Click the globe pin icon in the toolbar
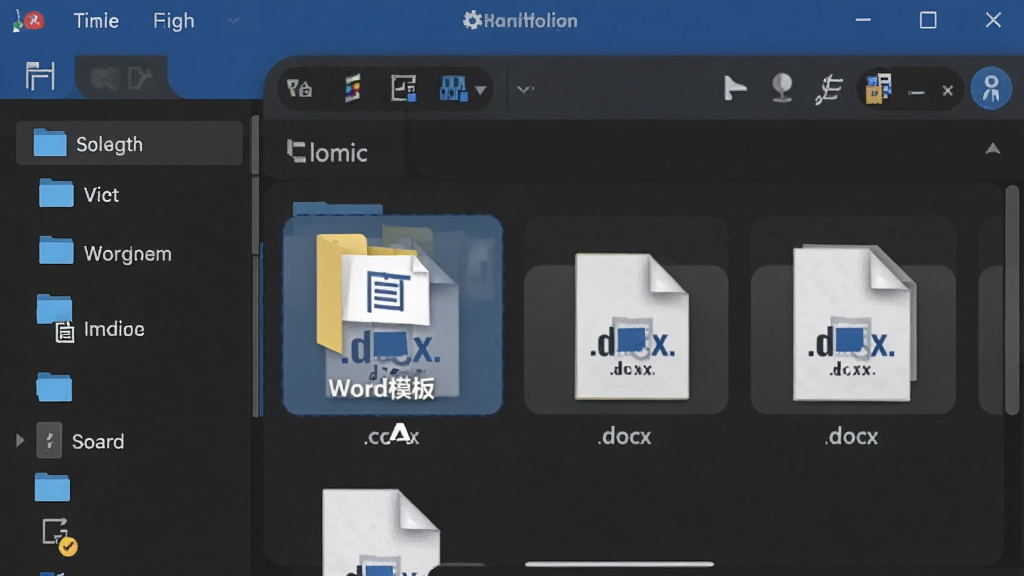The height and width of the screenshot is (576, 1024). point(782,88)
